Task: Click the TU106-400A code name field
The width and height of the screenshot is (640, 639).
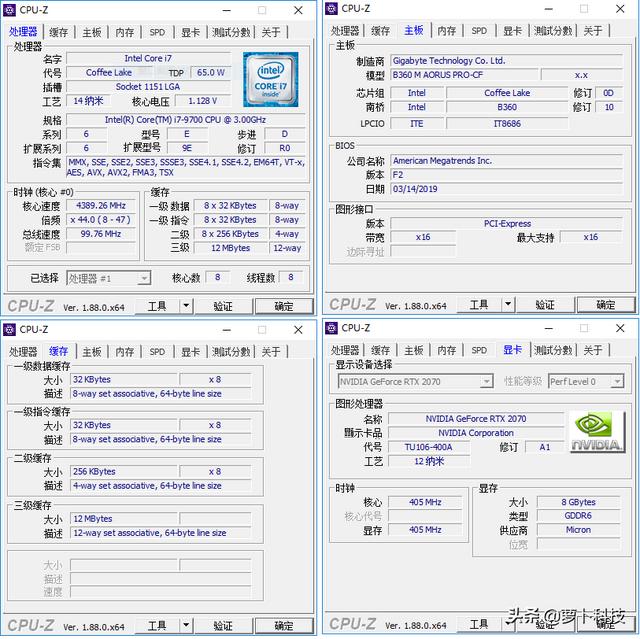Action: pos(429,447)
